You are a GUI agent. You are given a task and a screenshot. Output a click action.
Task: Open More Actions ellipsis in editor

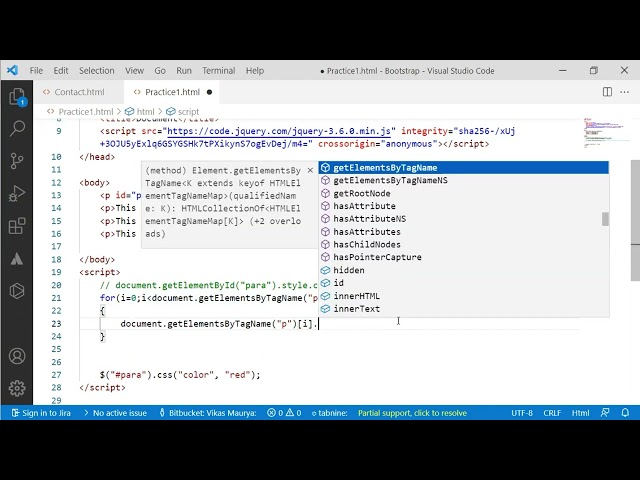[x=624, y=92]
